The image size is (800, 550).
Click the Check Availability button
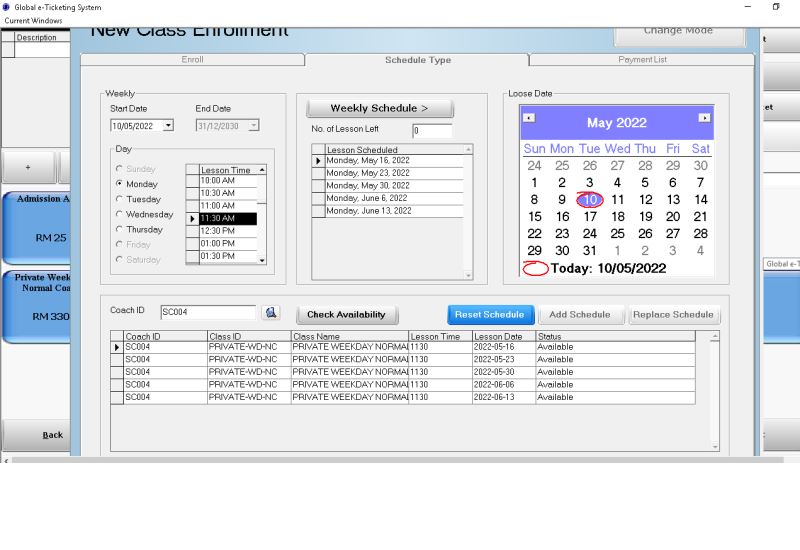coord(346,315)
